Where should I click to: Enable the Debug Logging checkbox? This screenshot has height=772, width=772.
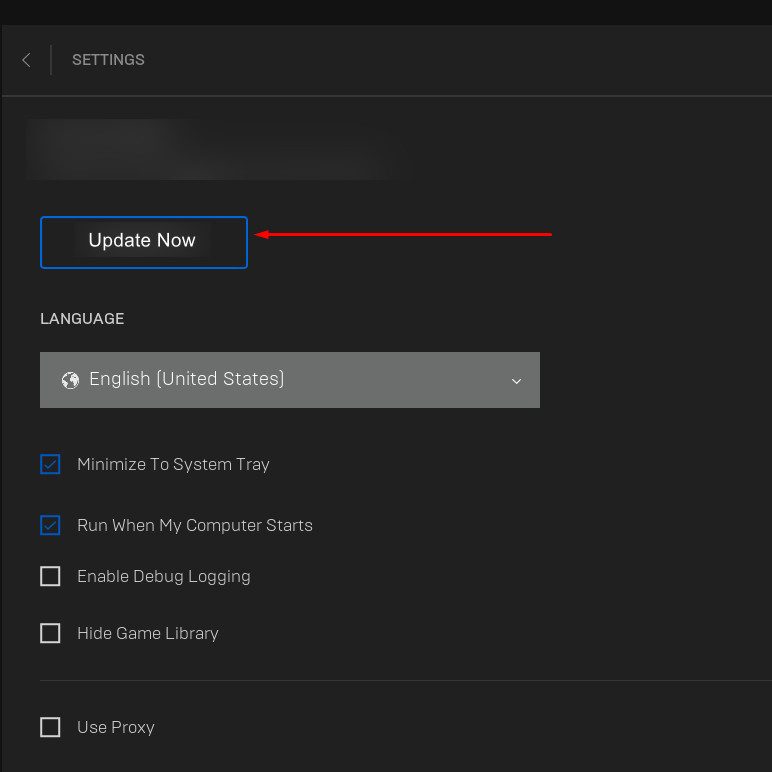click(50, 576)
